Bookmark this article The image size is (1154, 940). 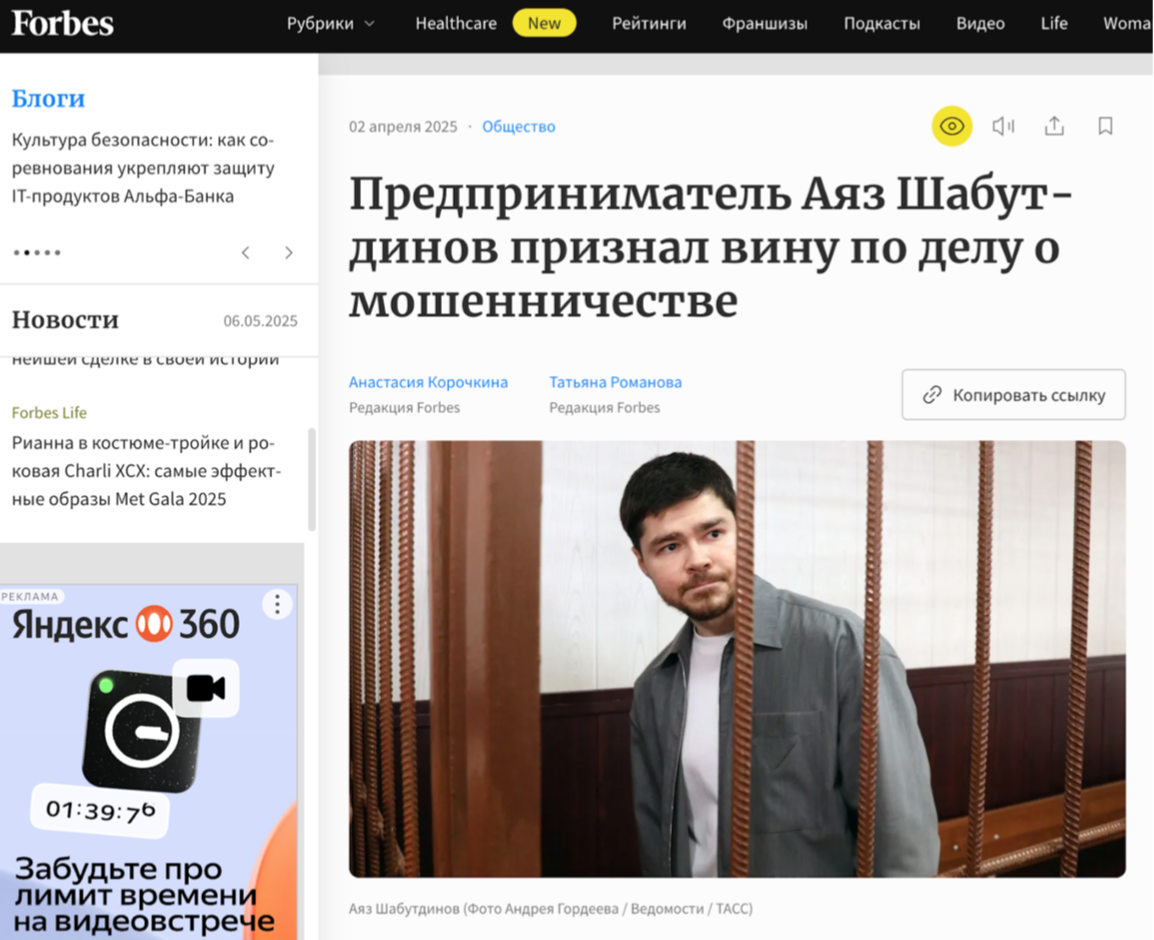pos(1105,127)
